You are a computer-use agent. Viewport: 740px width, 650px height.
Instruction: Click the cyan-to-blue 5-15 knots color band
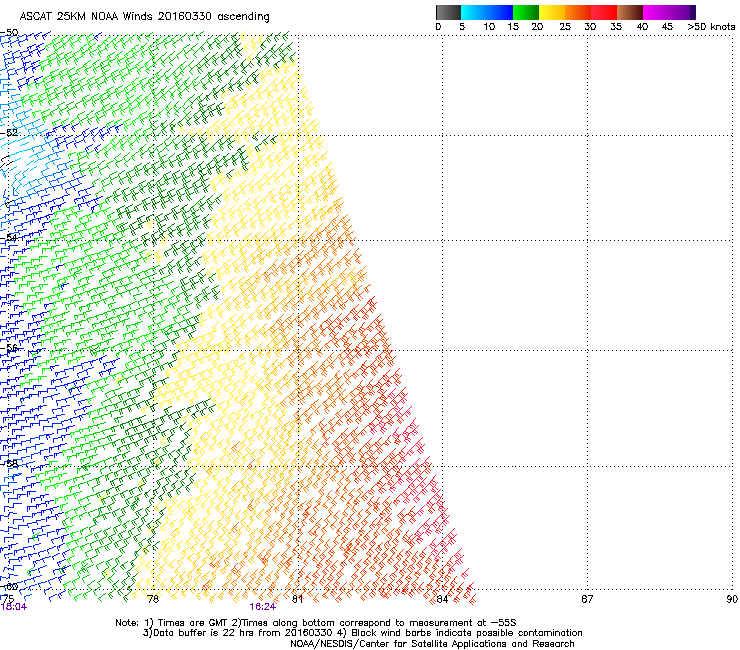[487, 12]
